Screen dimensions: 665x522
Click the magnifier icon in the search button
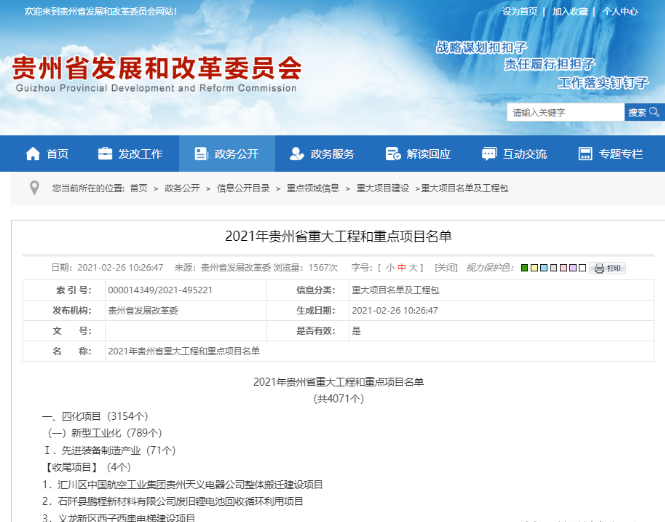point(654,112)
